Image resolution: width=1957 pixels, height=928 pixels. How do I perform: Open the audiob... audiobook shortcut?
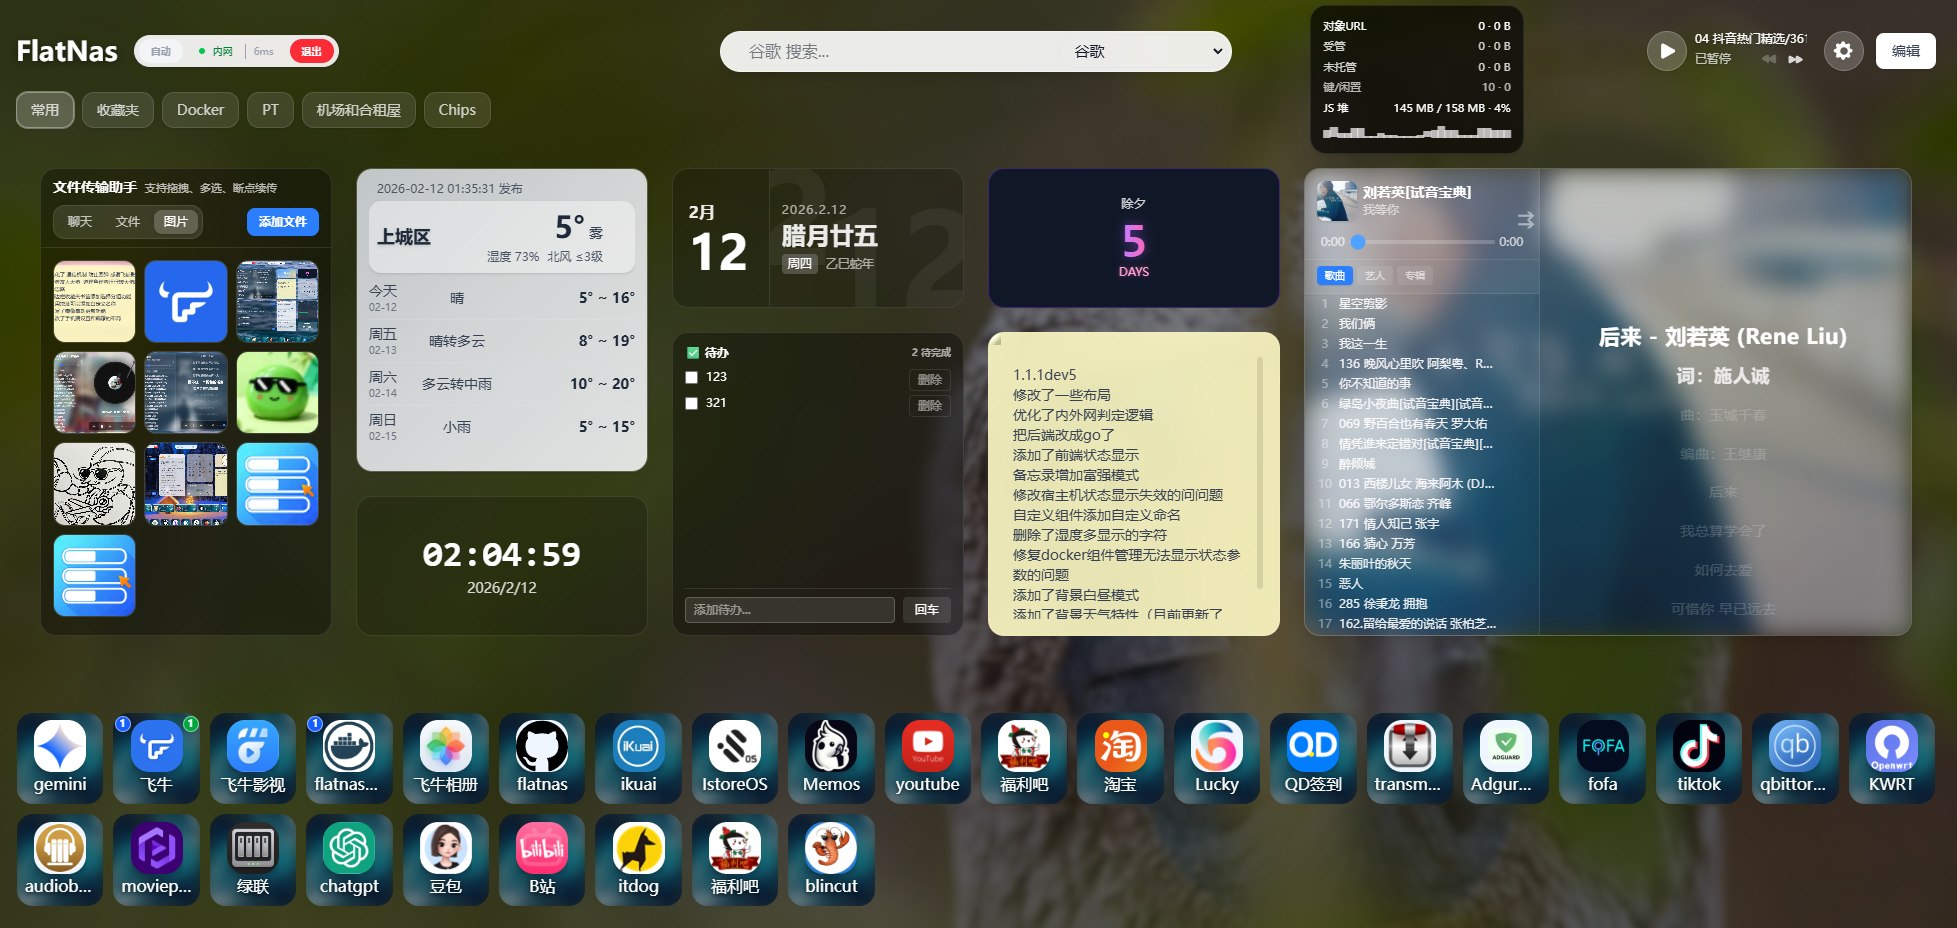(60, 860)
